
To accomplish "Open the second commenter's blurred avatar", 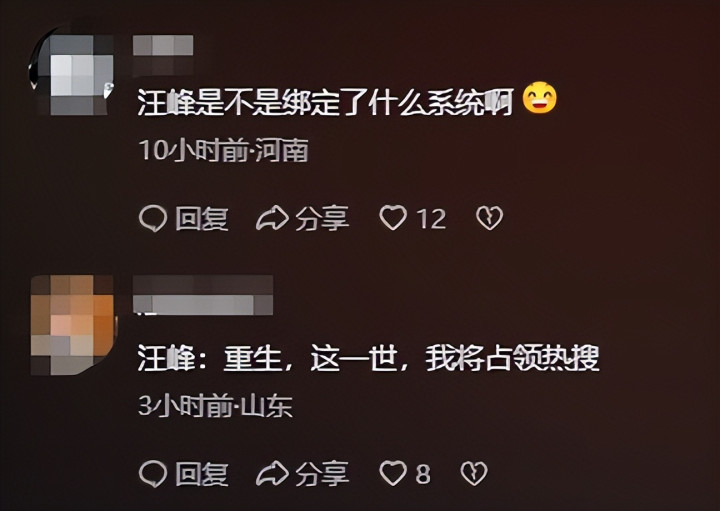I will click(72, 325).
